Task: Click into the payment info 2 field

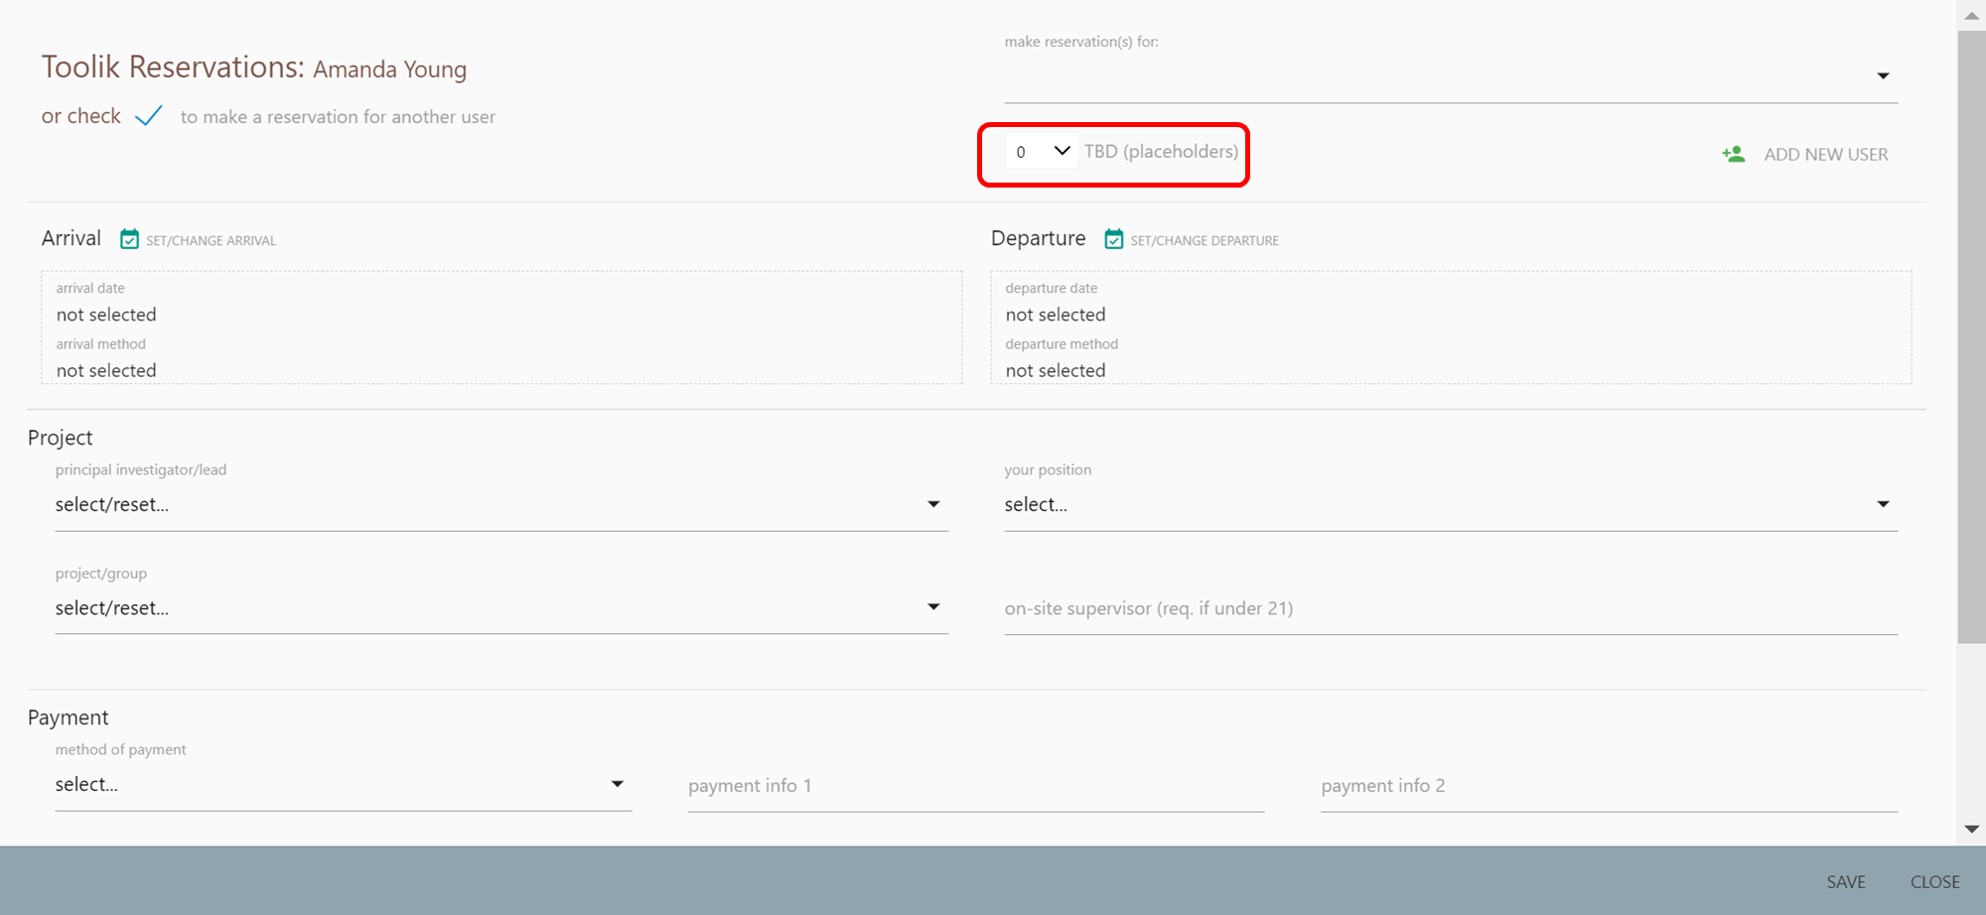Action: tap(1608, 786)
